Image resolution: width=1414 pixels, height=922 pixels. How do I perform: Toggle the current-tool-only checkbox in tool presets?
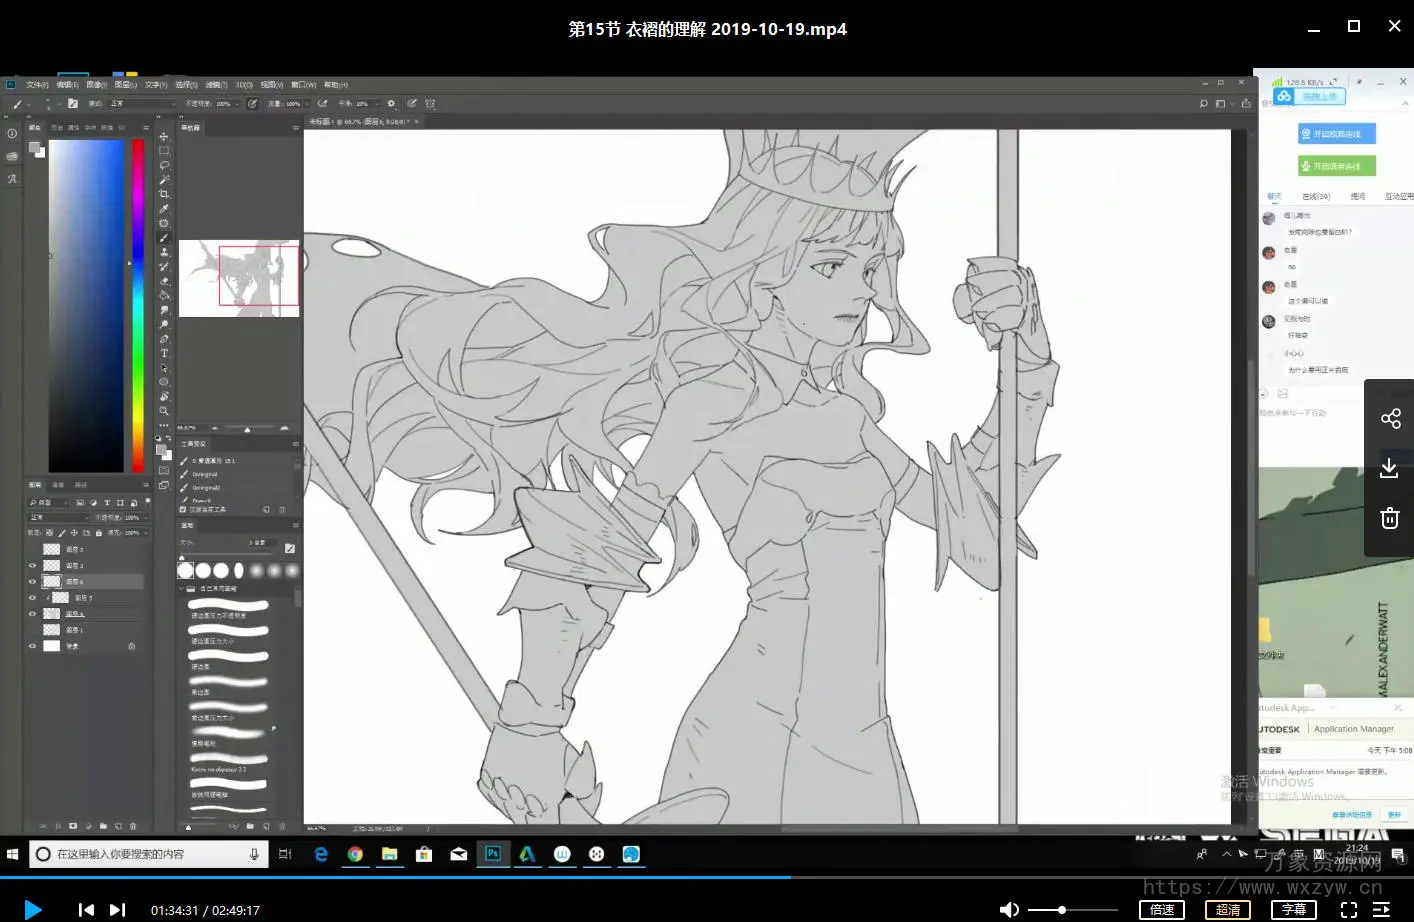coord(183,509)
